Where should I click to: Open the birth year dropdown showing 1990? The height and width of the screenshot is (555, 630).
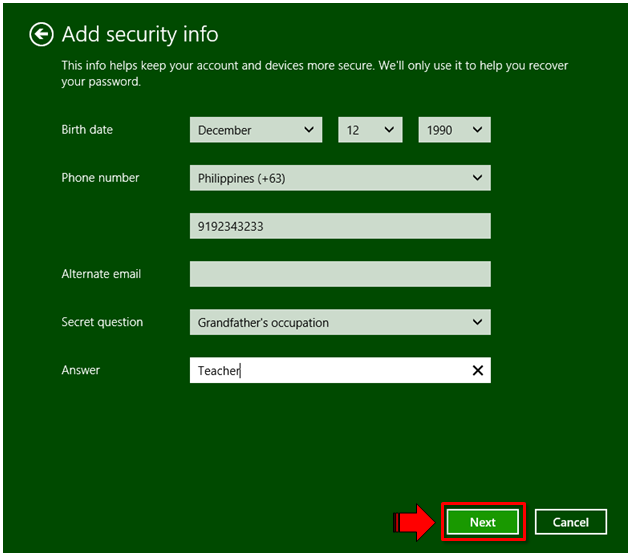pos(454,130)
